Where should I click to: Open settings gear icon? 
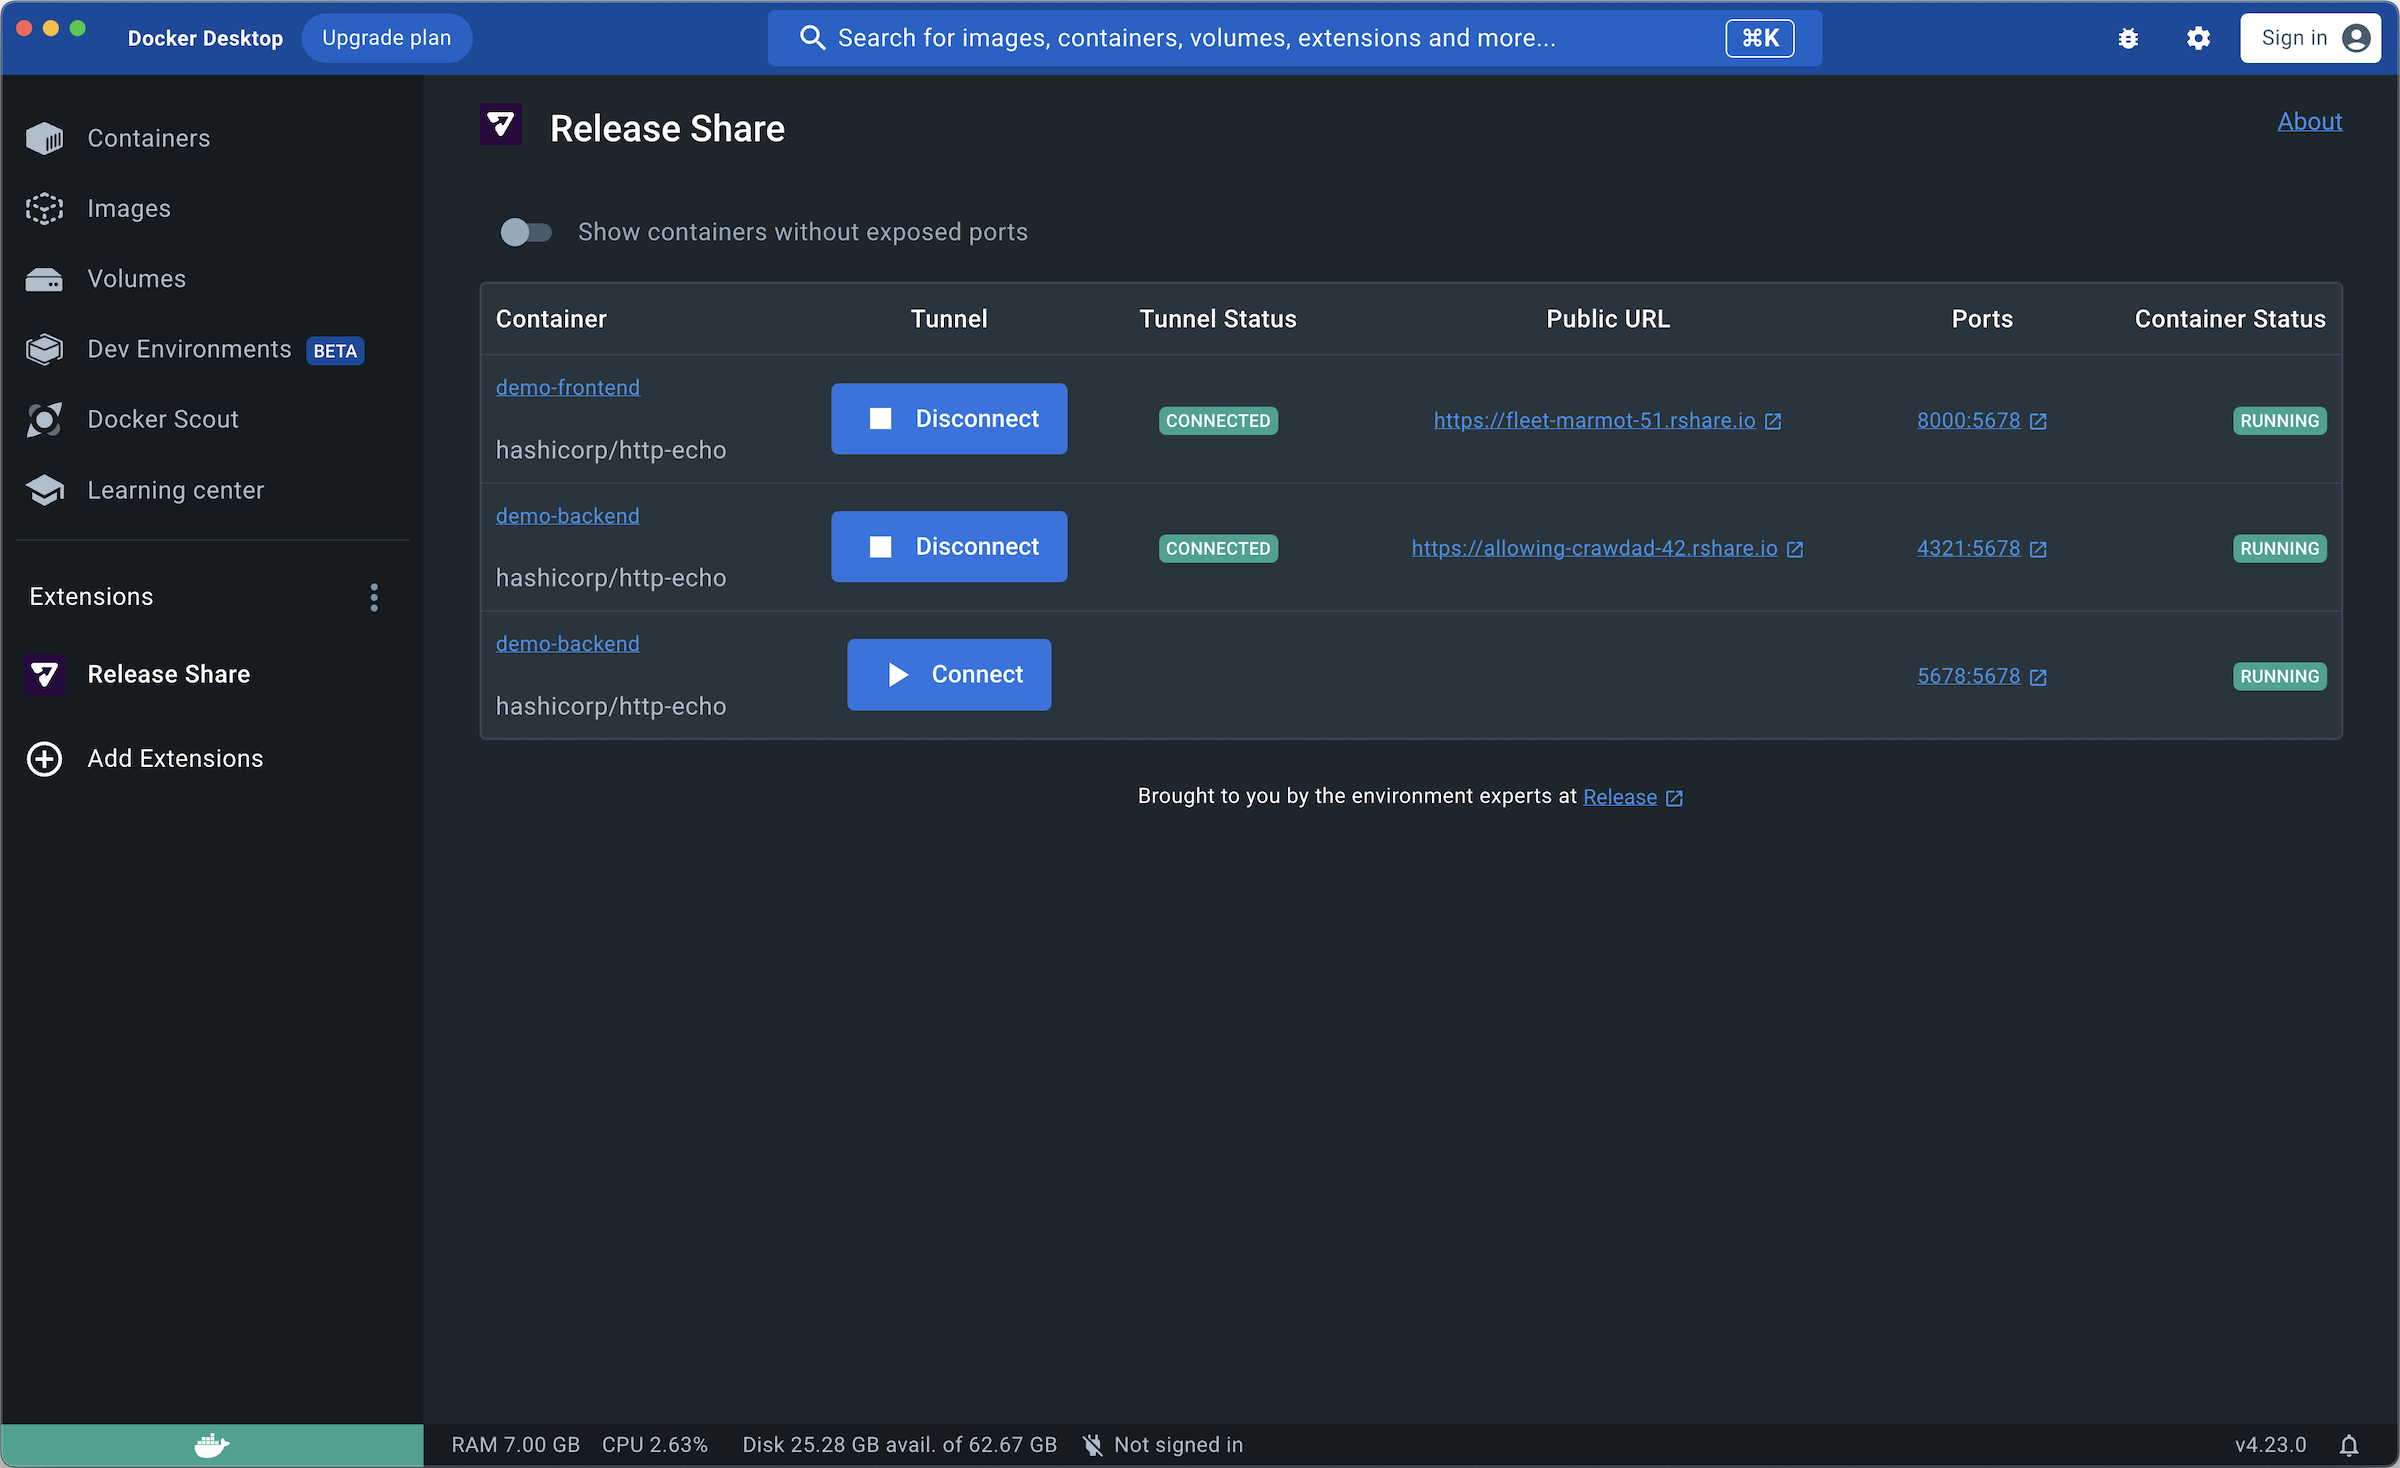click(x=2198, y=38)
